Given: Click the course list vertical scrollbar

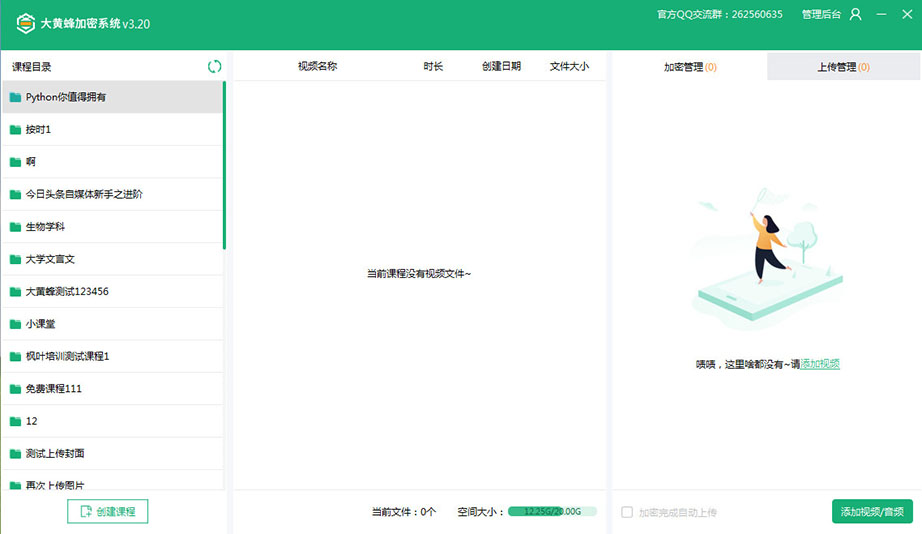Looking at the screenshot, I should (x=224, y=165).
